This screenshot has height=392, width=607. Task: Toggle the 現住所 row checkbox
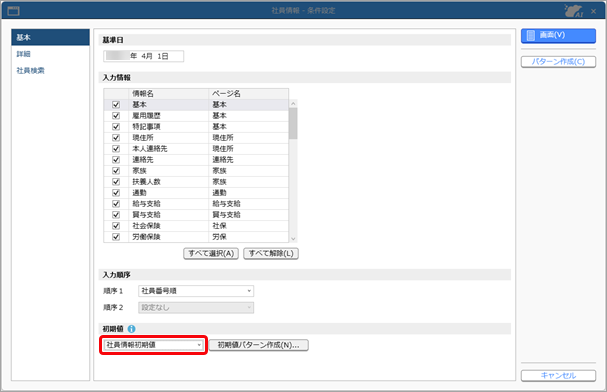pyautogui.click(x=116, y=138)
